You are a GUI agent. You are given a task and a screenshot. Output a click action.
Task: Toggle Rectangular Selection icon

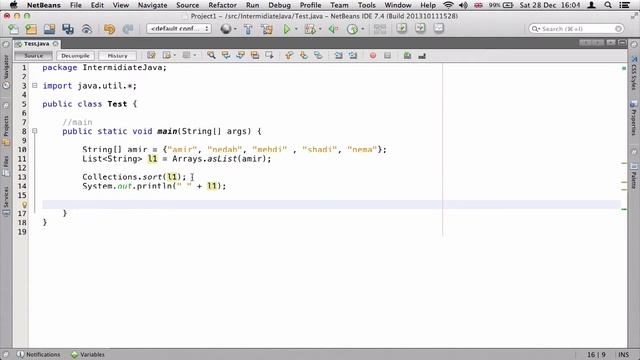click(x=269, y=56)
